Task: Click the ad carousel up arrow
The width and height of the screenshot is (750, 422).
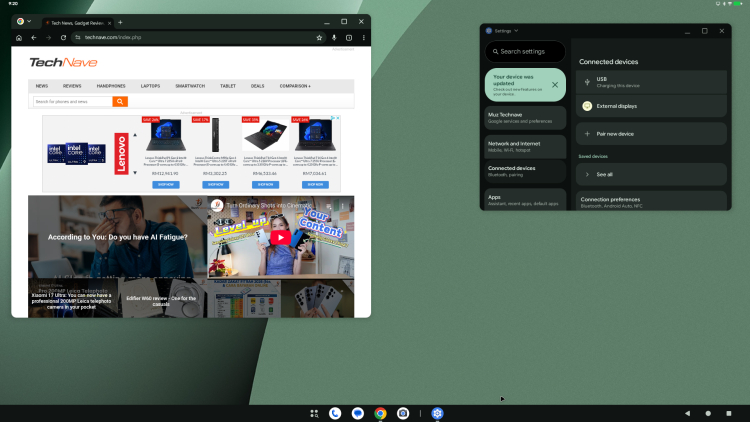Action: (x=135, y=135)
